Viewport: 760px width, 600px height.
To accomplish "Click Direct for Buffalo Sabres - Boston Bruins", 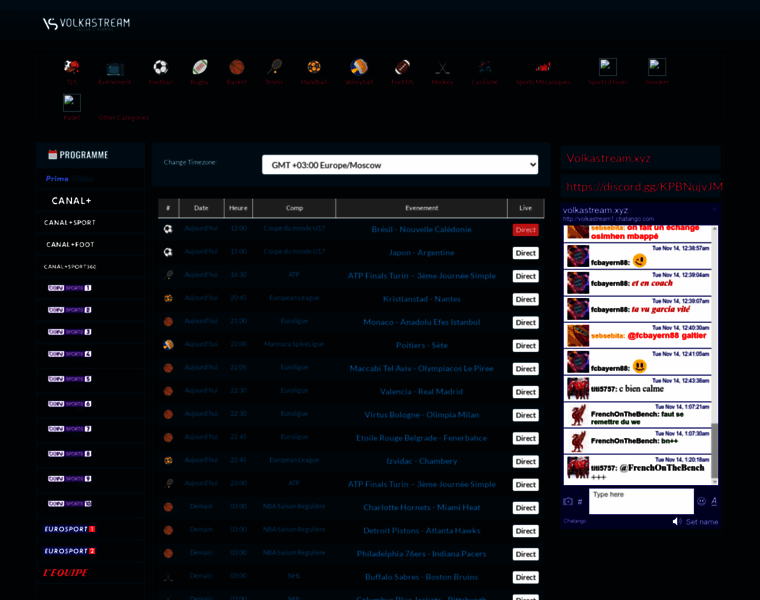I will (525, 577).
